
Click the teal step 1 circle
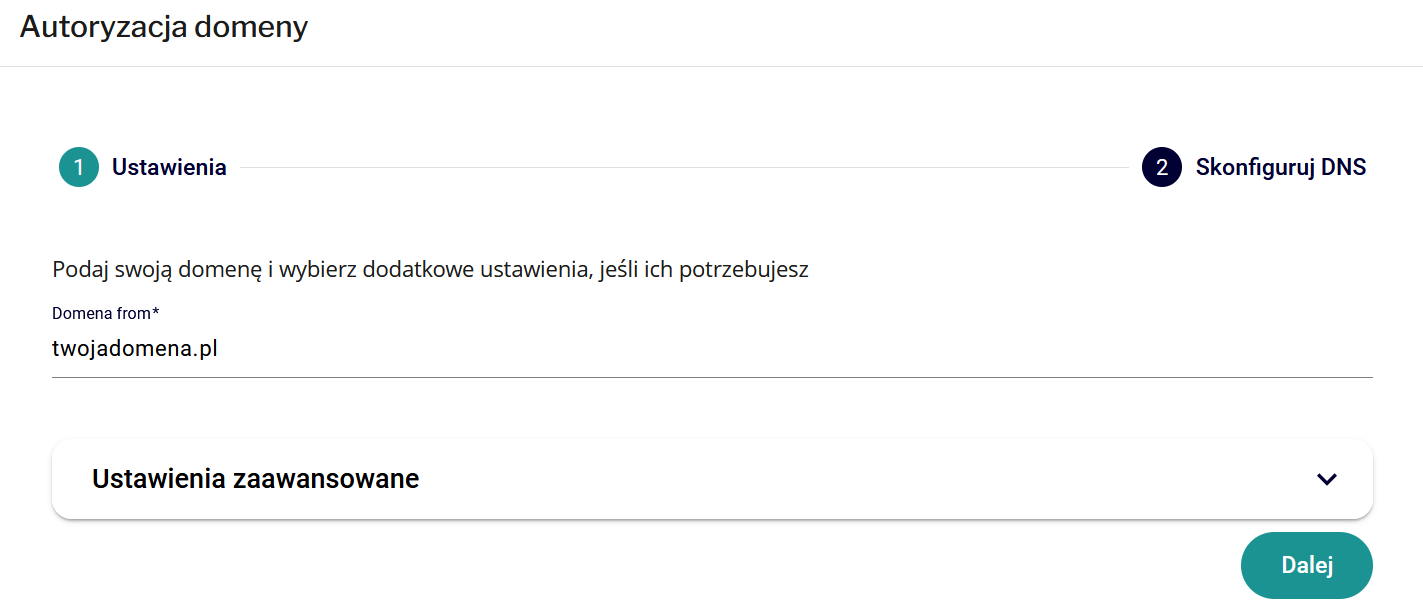pos(79,167)
